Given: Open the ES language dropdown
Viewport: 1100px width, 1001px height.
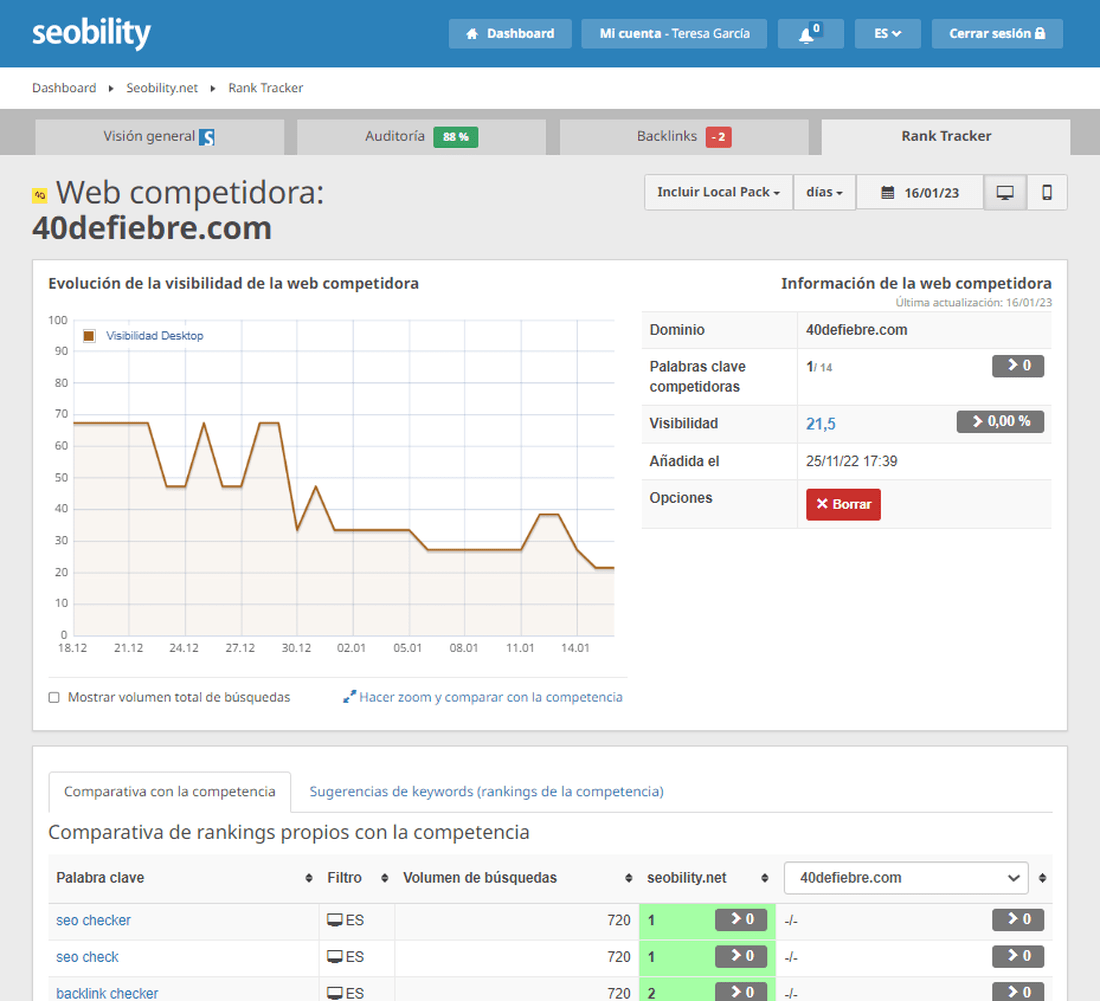Looking at the screenshot, I should tap(887, 34).
